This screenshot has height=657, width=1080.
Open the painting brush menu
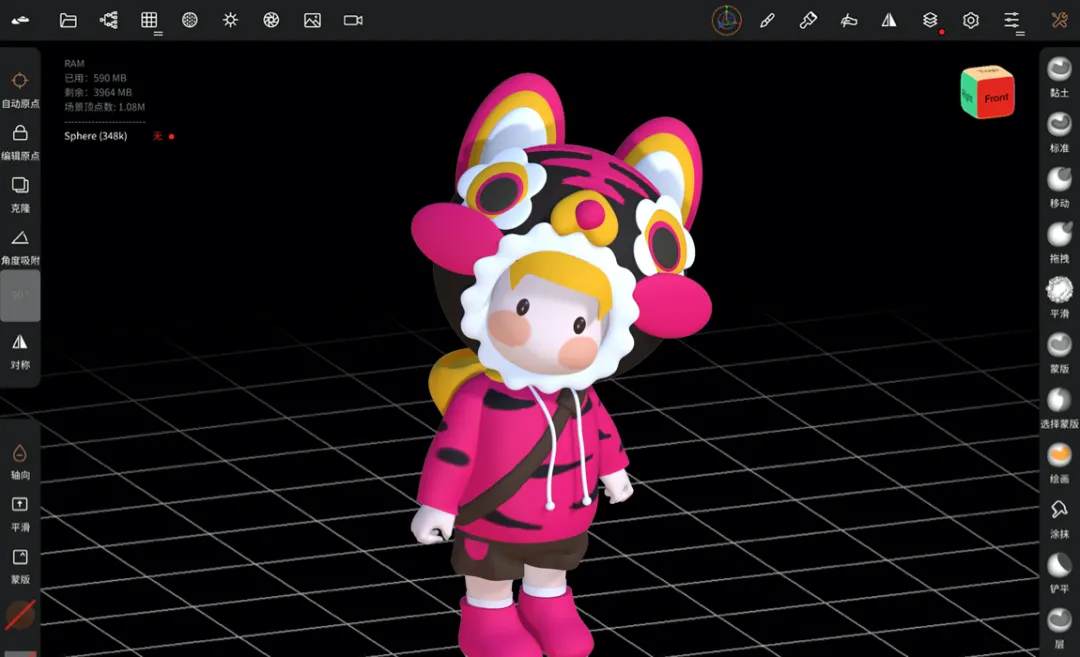point(808,20)
